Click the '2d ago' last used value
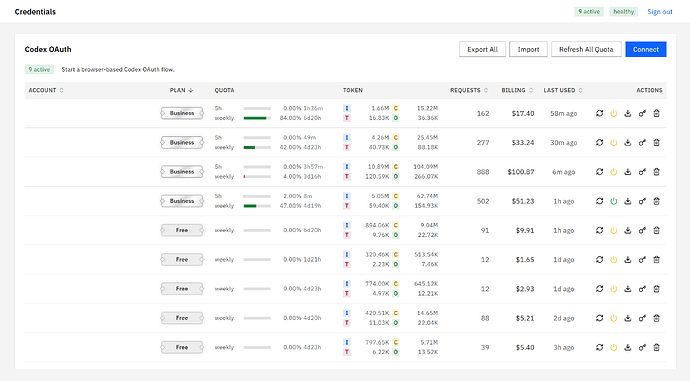The height and width of the screenshot is (381, 690). (563, 318)
